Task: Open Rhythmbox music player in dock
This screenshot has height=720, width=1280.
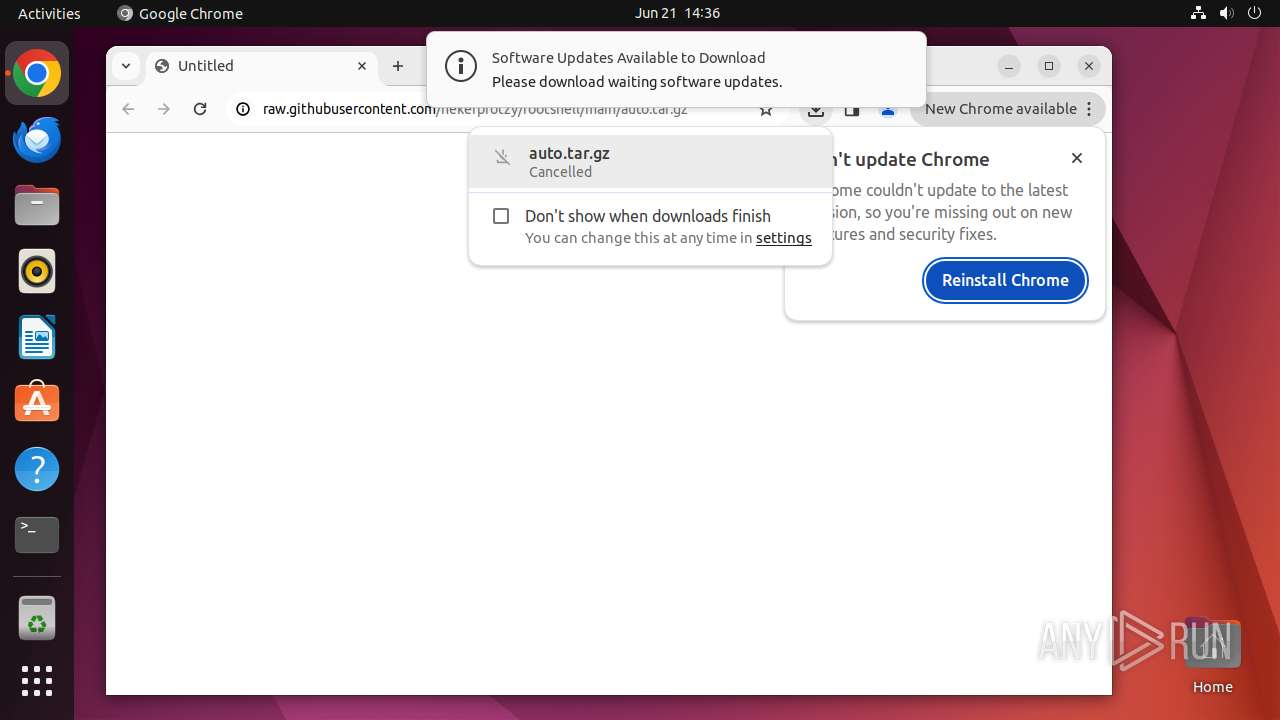Action: point(37,271)
